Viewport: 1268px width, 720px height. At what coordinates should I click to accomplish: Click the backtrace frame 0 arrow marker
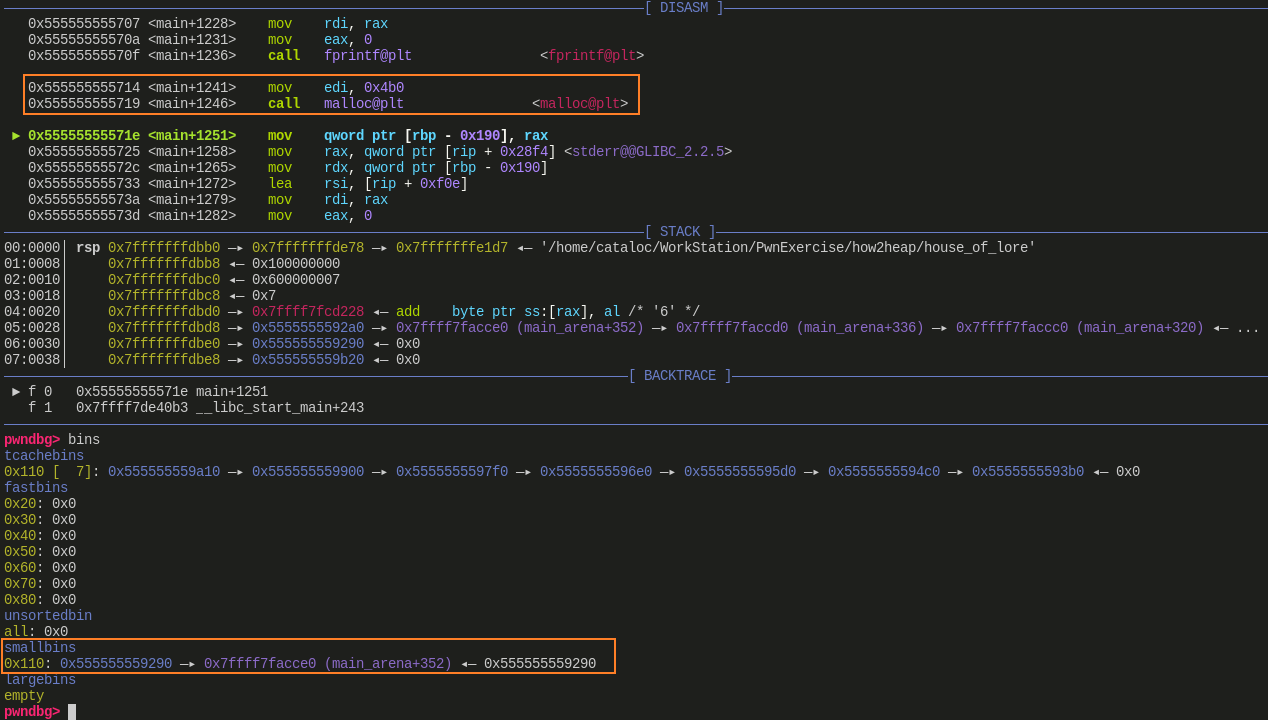16,392
